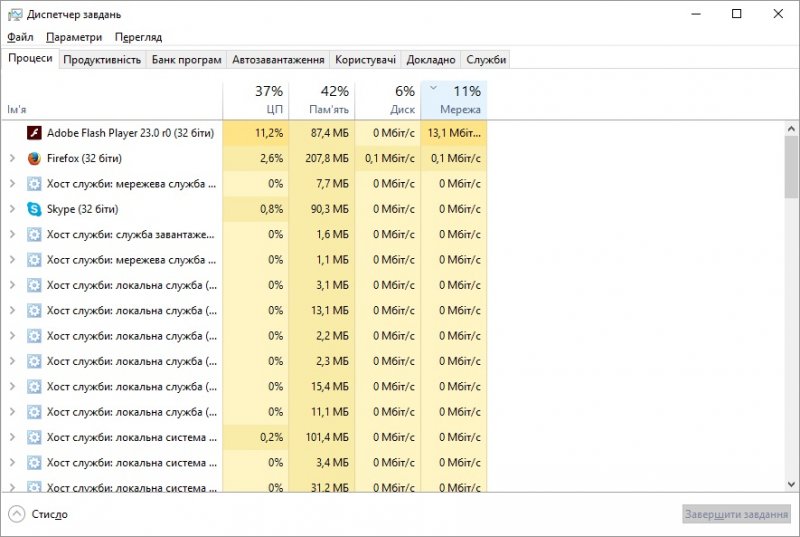This screenshot has width=800, height=537.
Task: Click gear icon of the 13,1 МБ service host row
Action: click(x=34, y=311)
